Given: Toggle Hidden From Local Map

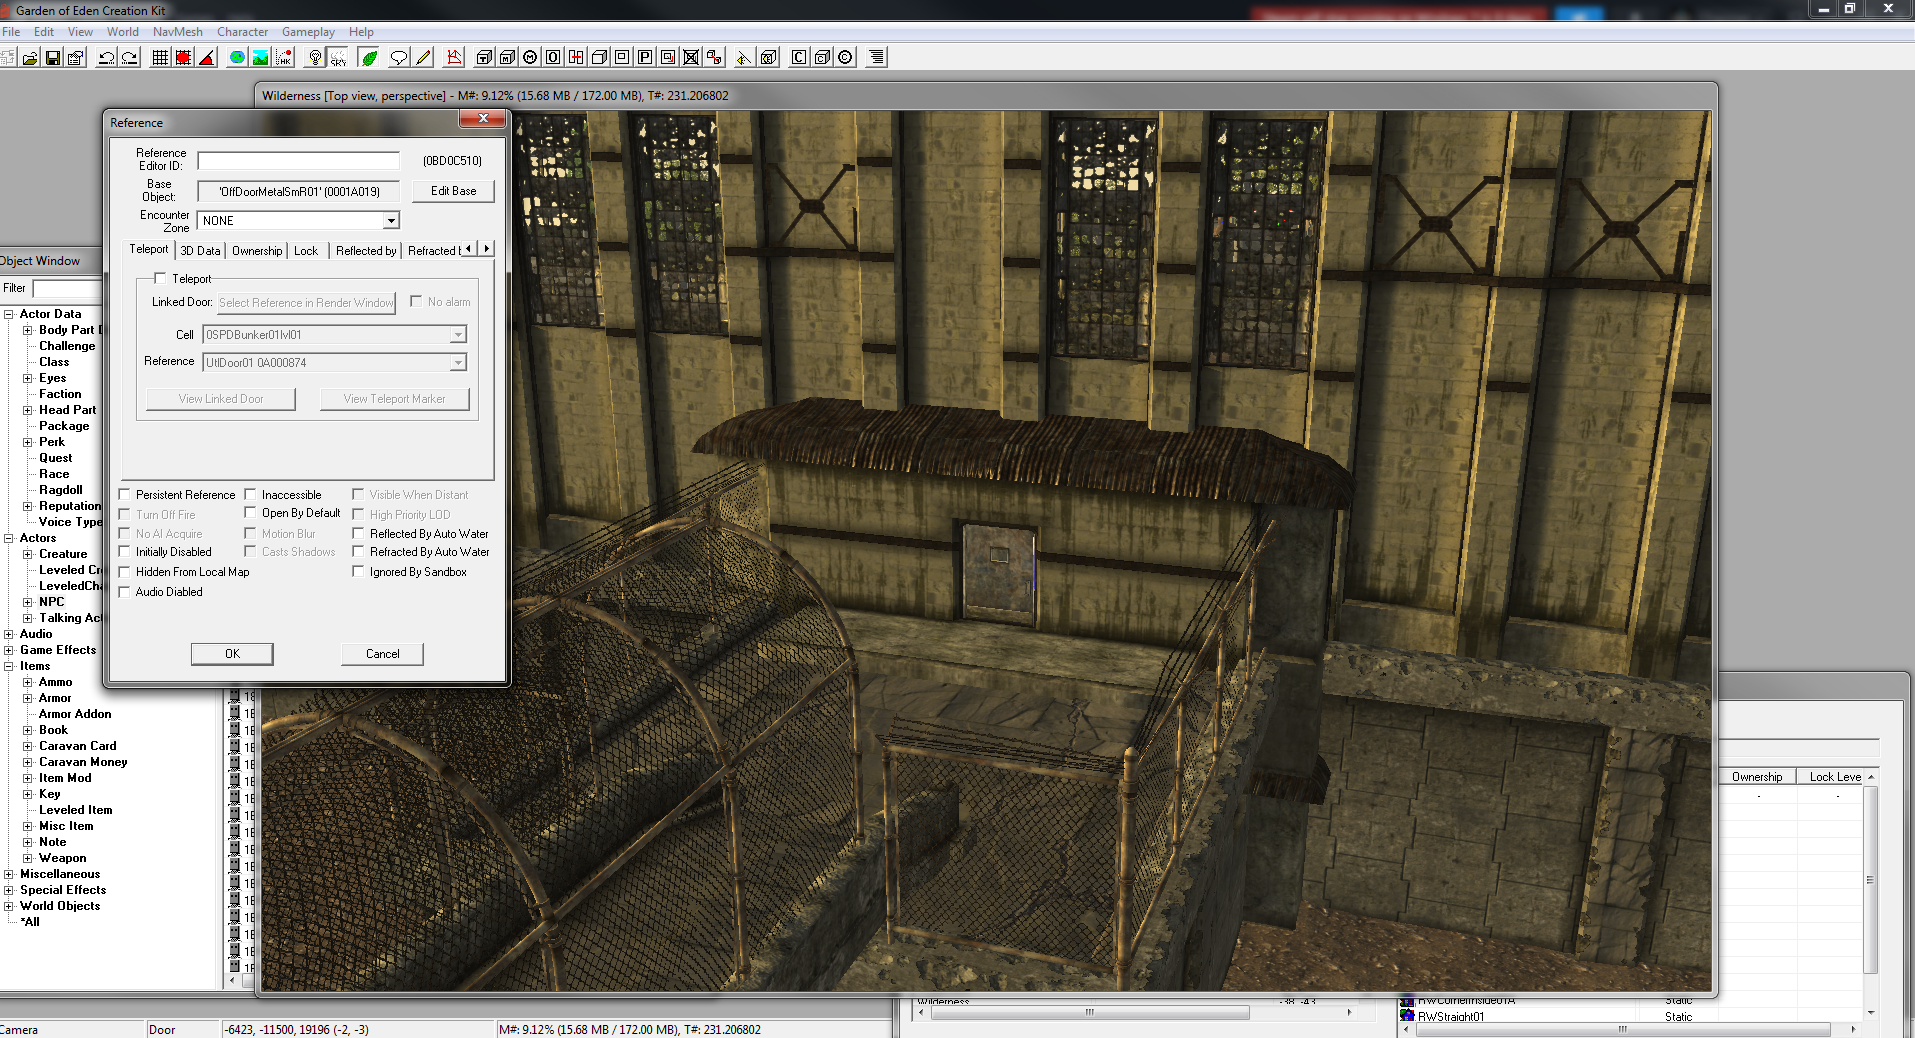Looking at the screenshot, I should [x=125, y=572].
